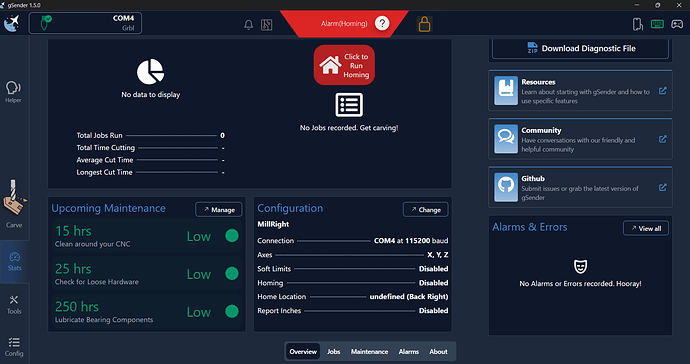View all Alarms & Errors
This screenshot has height=364, width=690.
[x=646, y=228]
